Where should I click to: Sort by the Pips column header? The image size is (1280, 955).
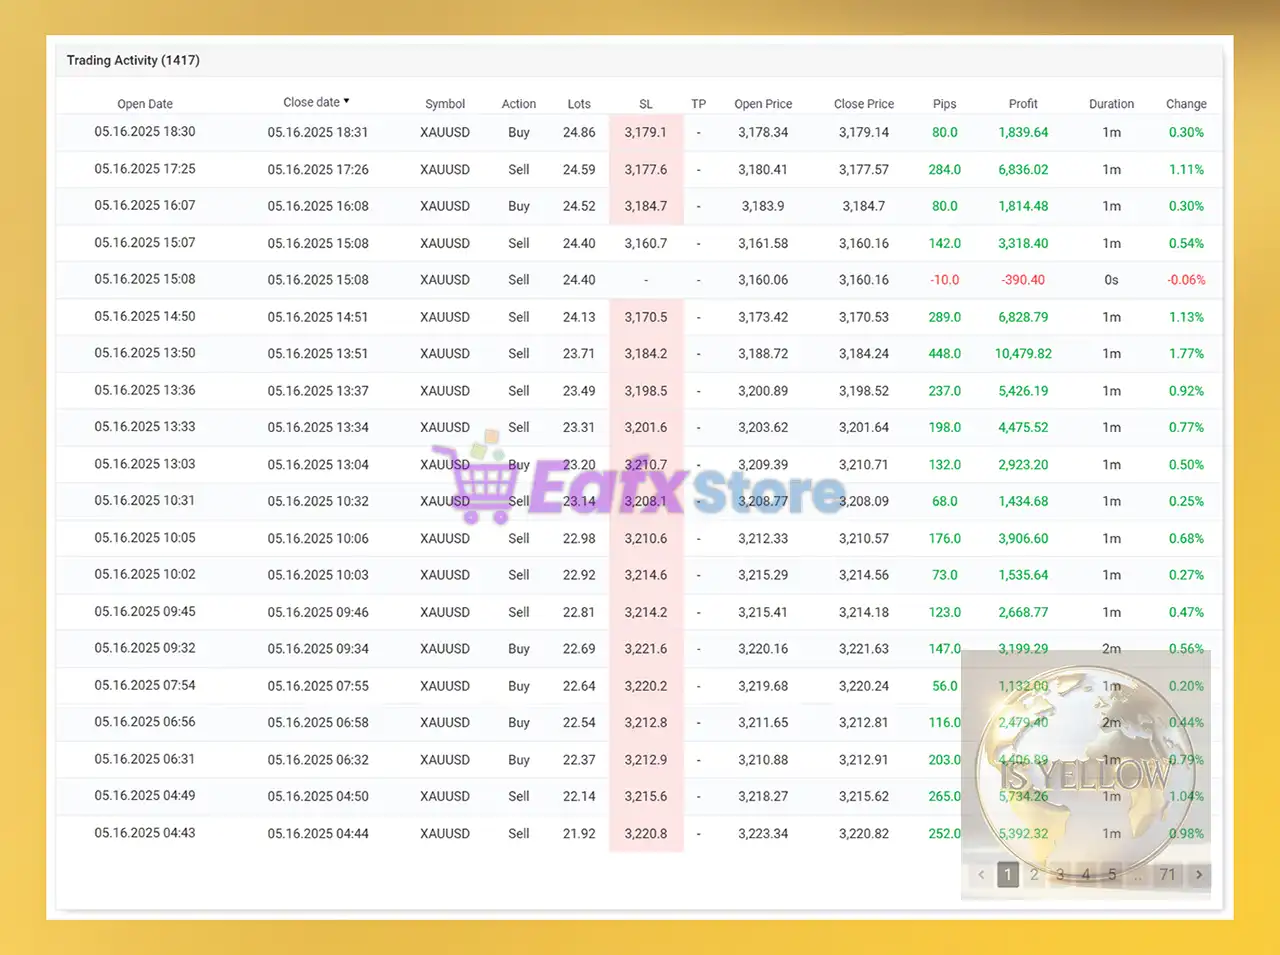945,104
